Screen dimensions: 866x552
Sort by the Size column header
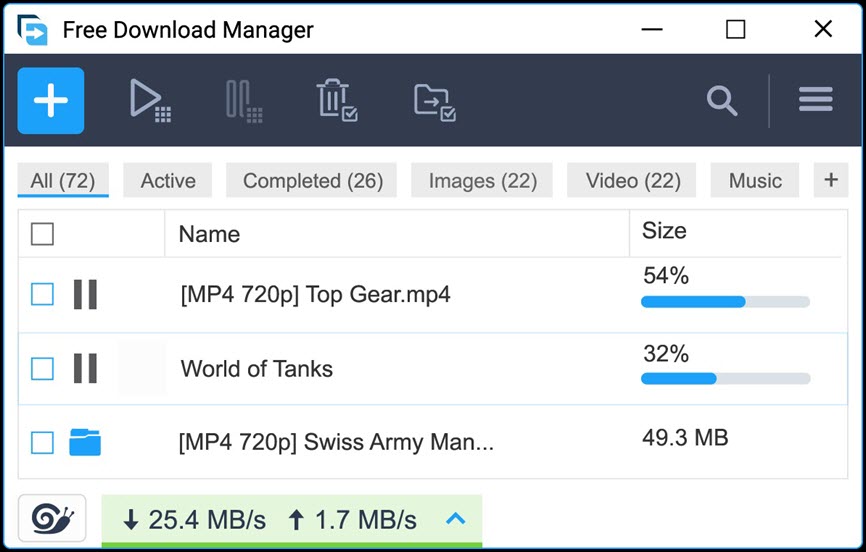738,234
